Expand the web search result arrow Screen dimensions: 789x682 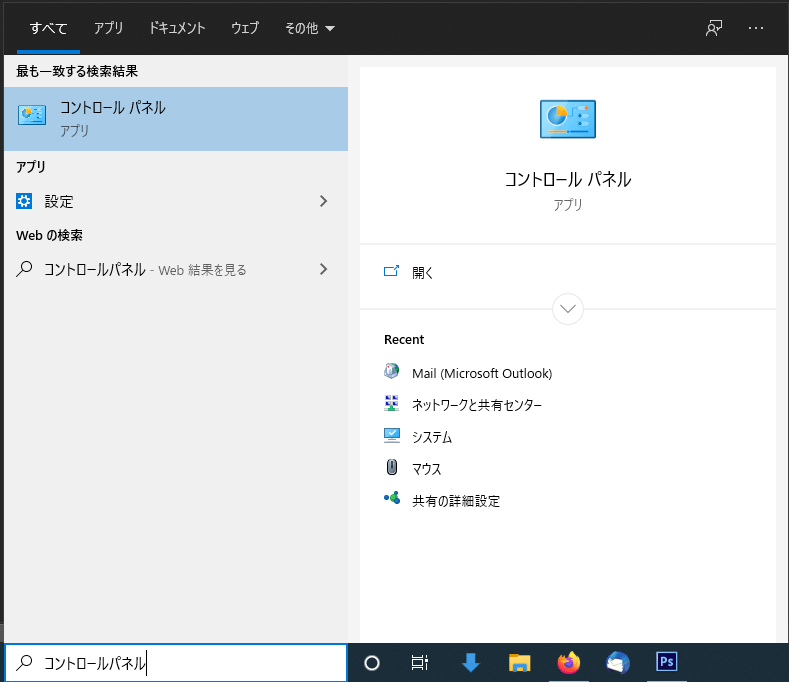[323, 269]
